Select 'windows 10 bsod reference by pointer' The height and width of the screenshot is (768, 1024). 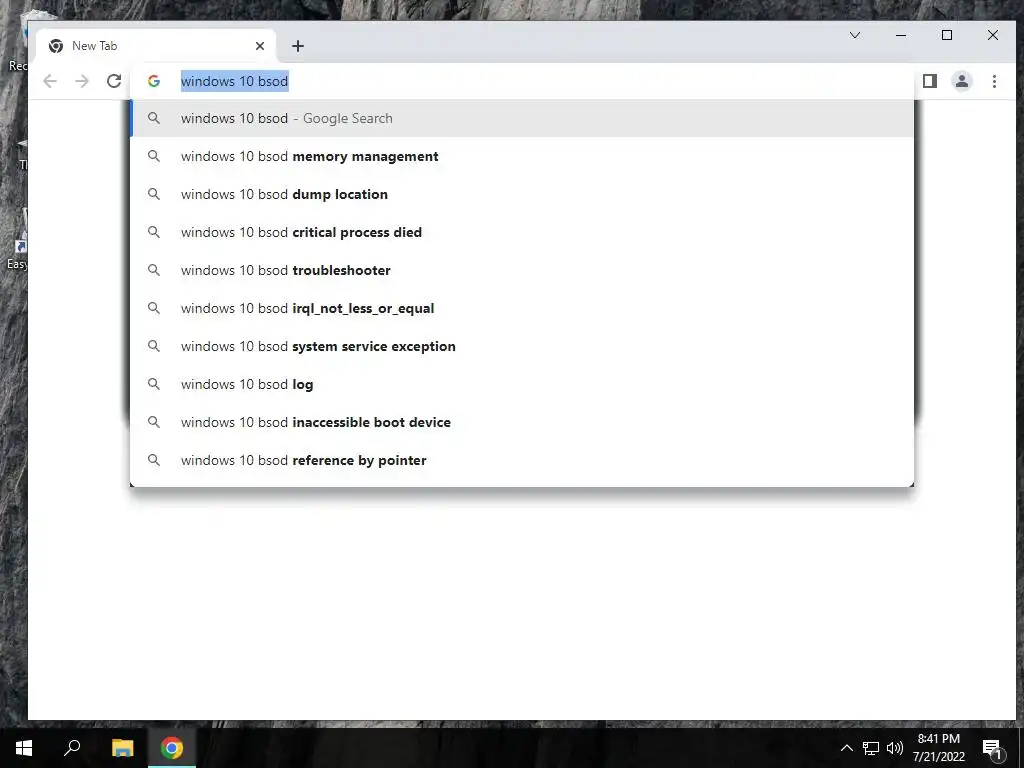click(x=522, y=460)
